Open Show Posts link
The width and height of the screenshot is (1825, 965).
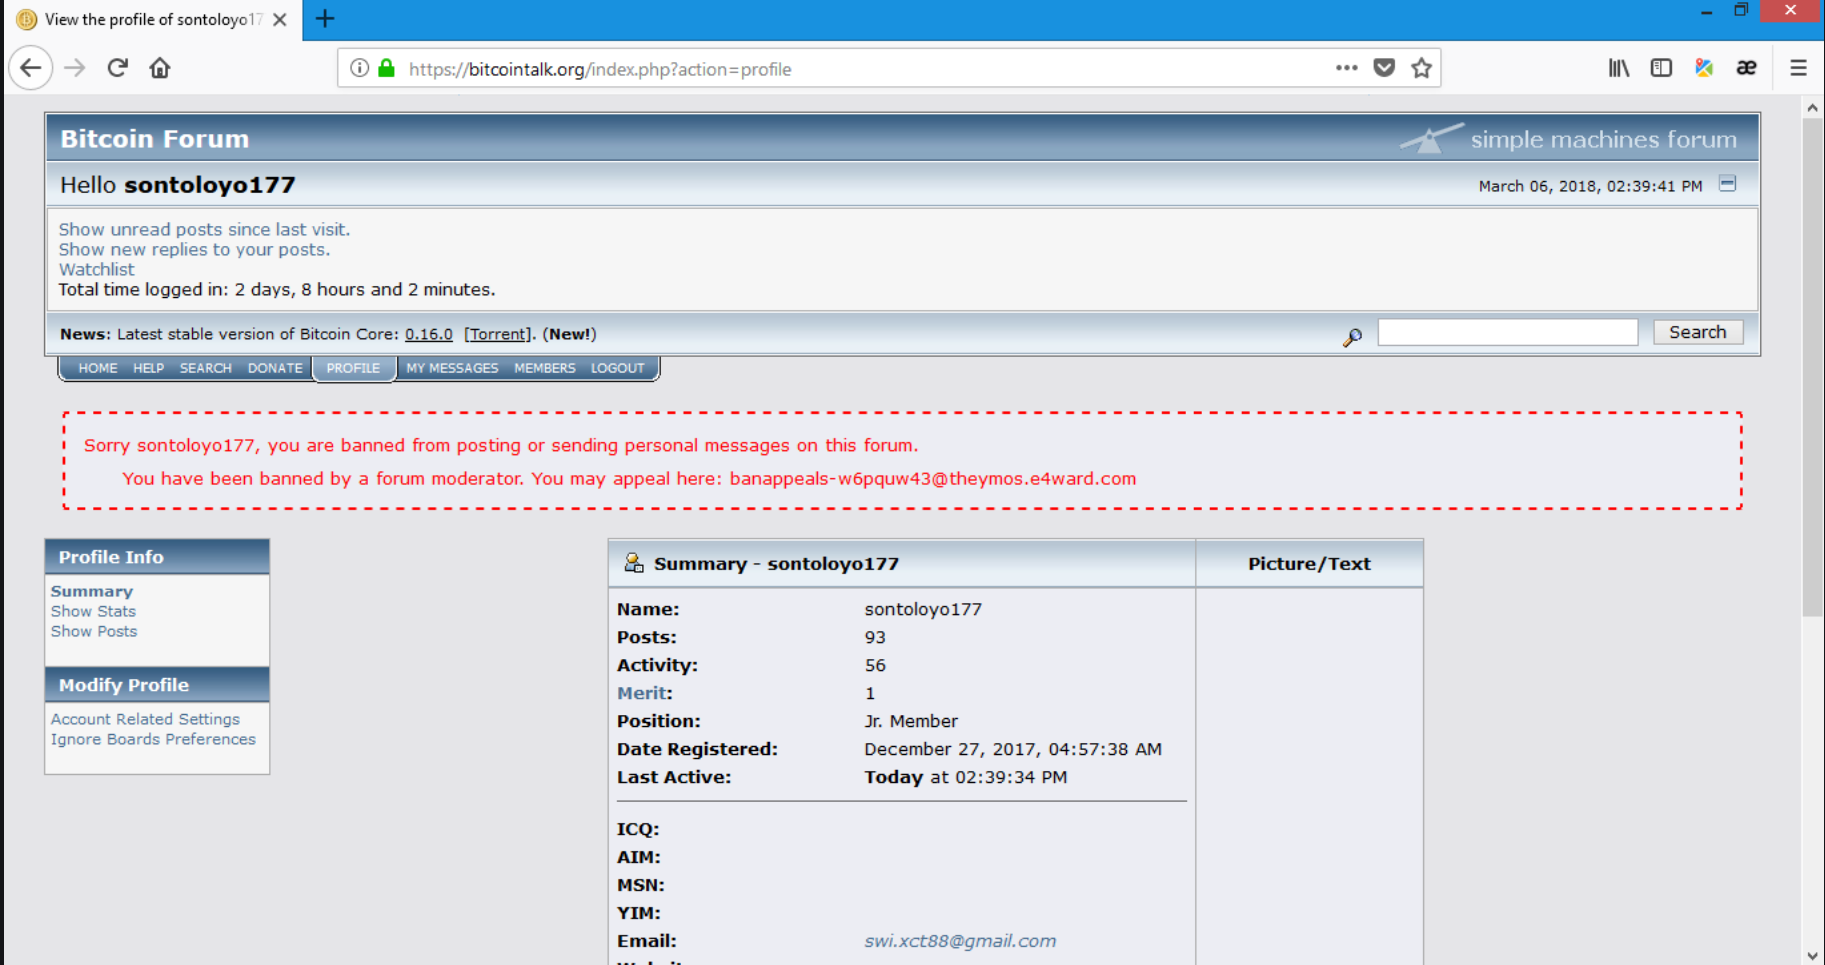click(x=94, y=631)
